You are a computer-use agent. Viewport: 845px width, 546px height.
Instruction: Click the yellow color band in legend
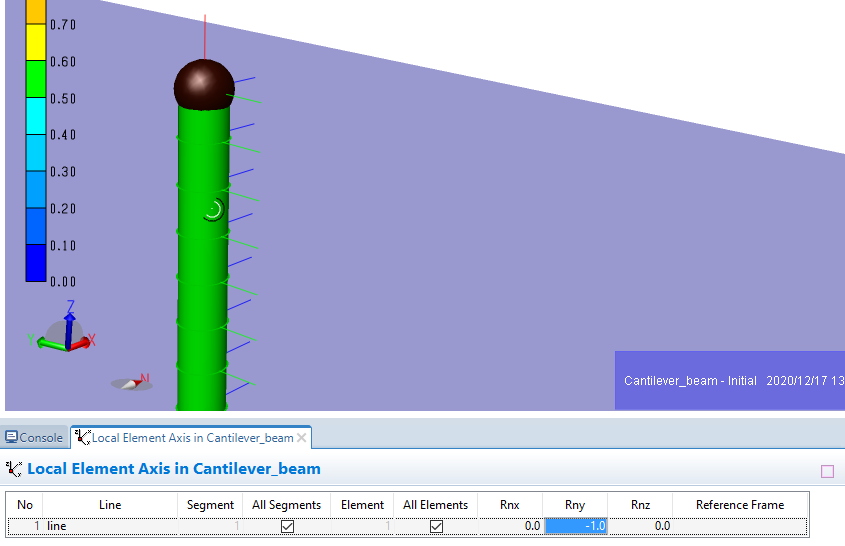pyautogui.click(x=36, y=42)
